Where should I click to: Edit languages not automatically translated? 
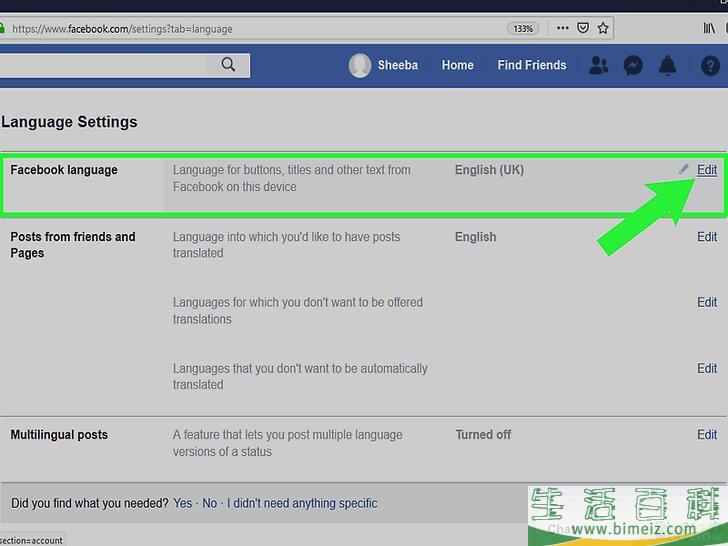point(707,368)
